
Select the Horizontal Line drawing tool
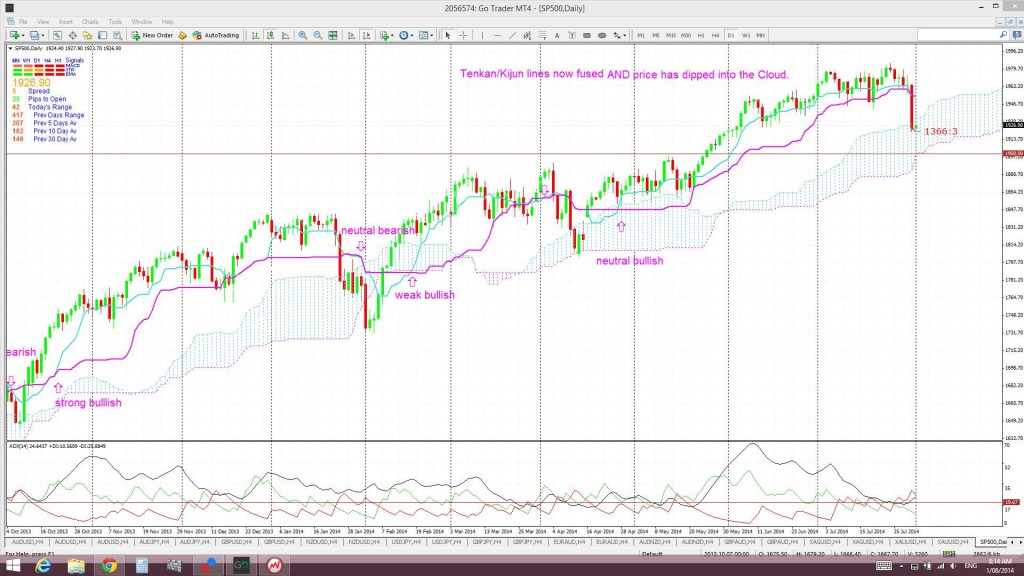[497, 35]
